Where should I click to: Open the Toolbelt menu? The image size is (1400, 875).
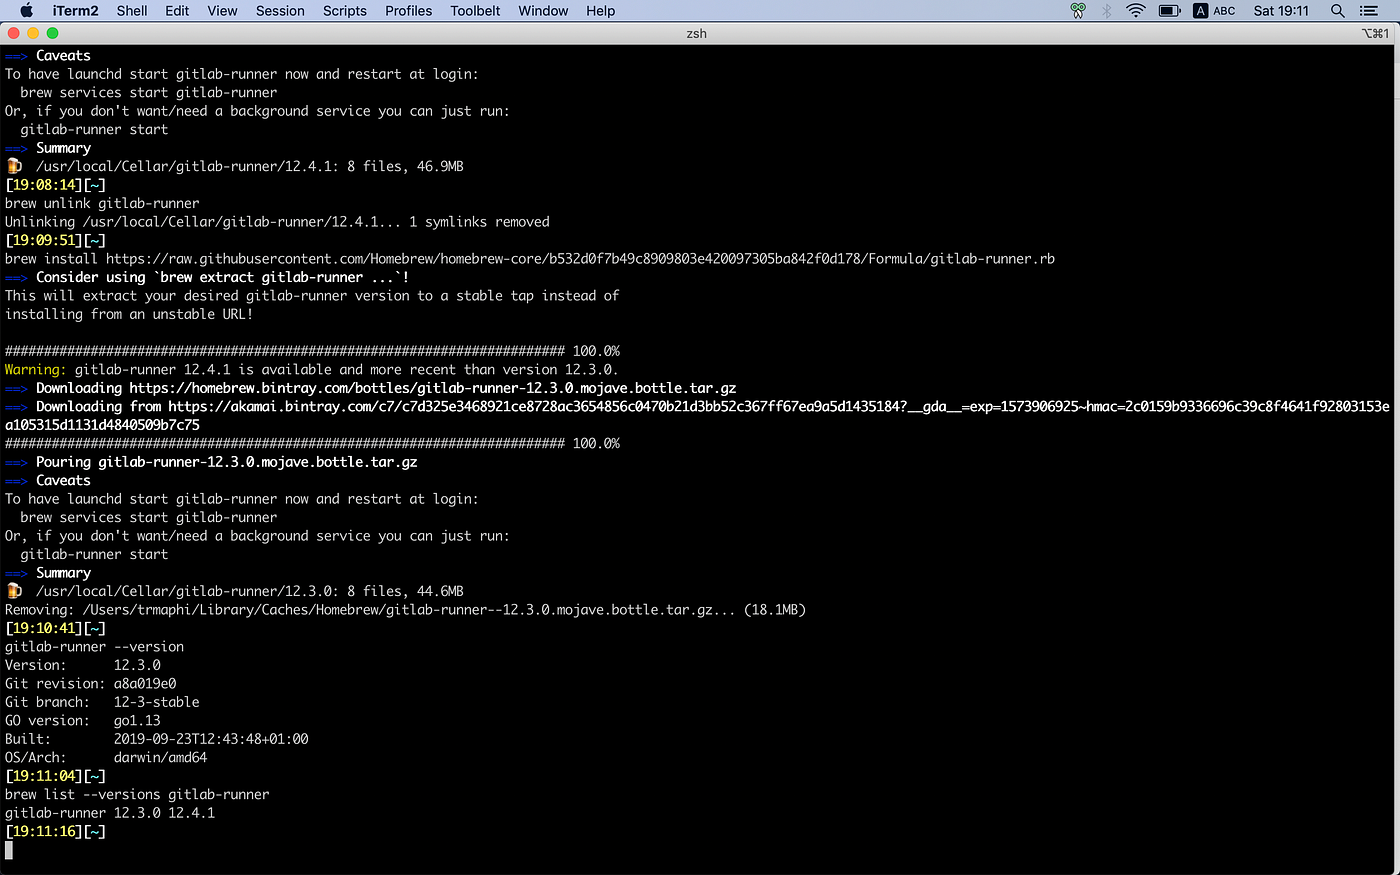[x=475, y=10]
